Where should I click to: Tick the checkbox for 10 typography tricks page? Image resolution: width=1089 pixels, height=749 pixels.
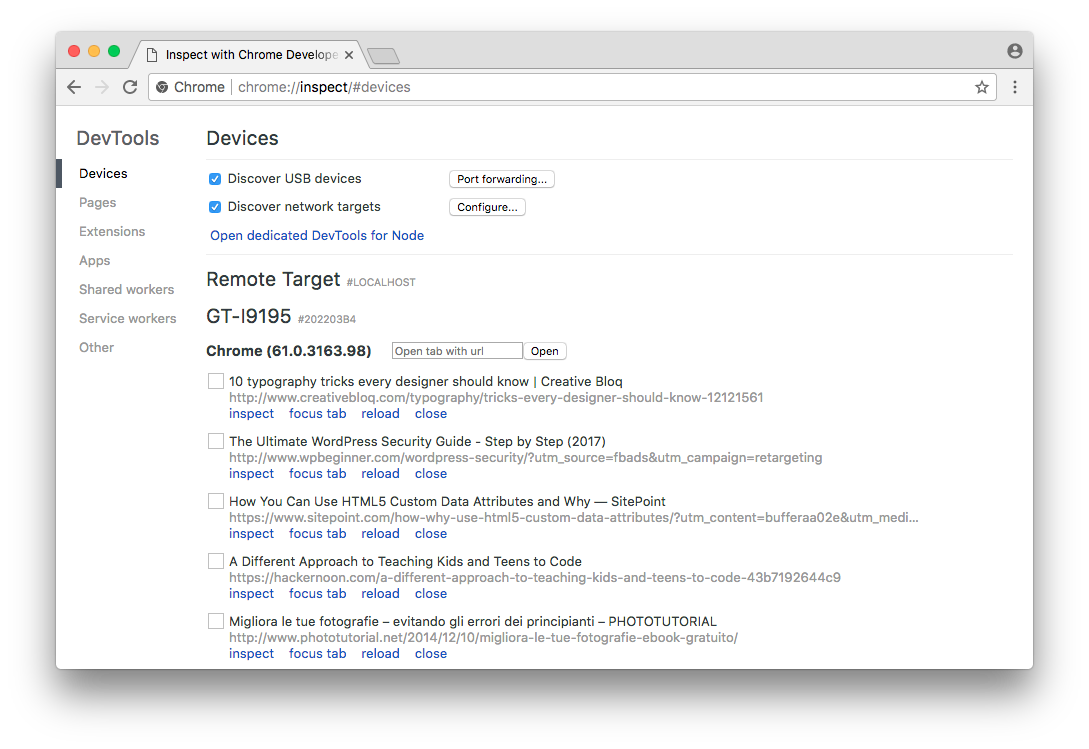click(216, 381)
